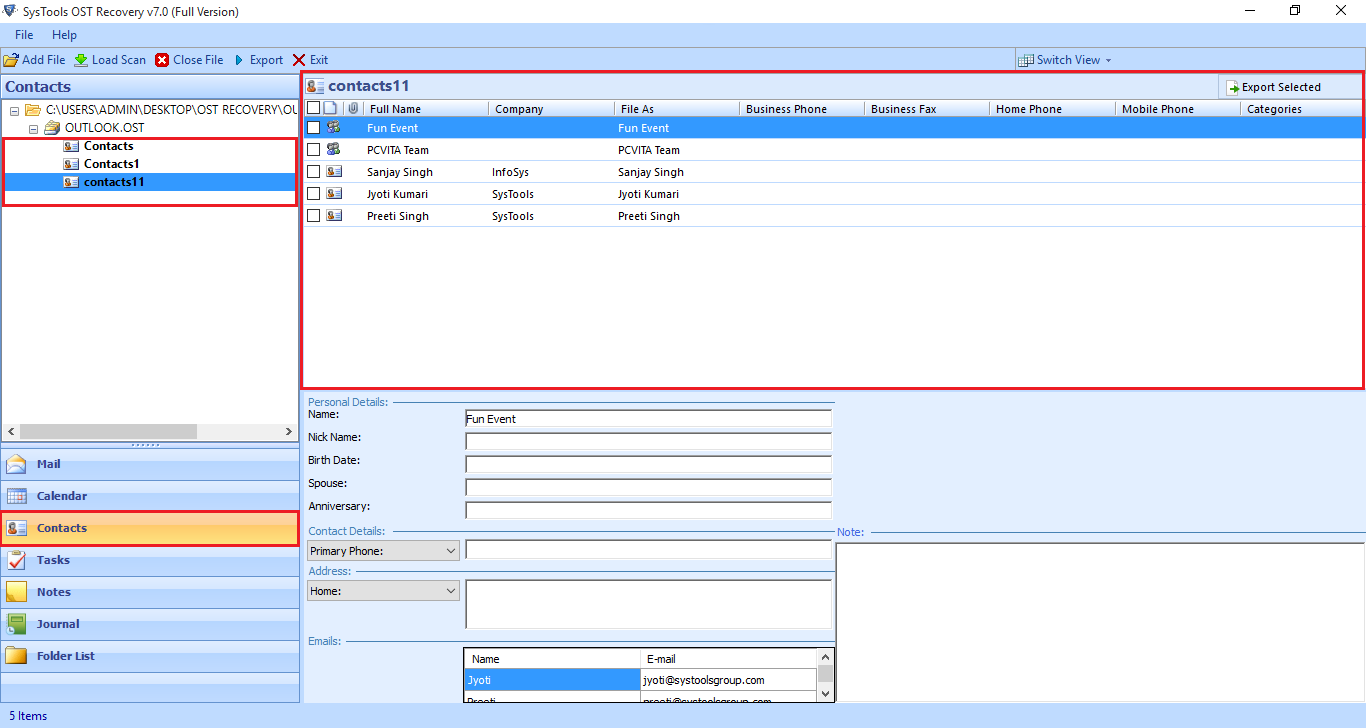Sort by Categories column header

coord(1301,109)
